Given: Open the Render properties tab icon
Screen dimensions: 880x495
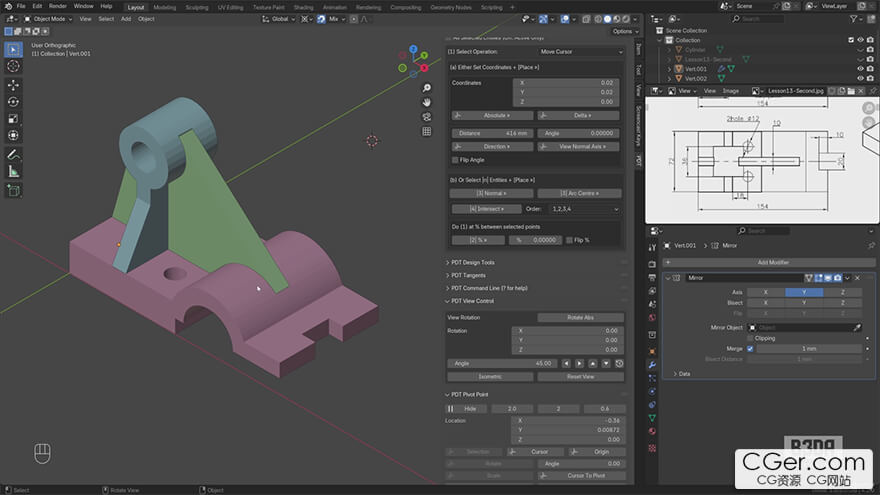Looking at the screenshot, I should pyautogui.click(x=652, y=264).
